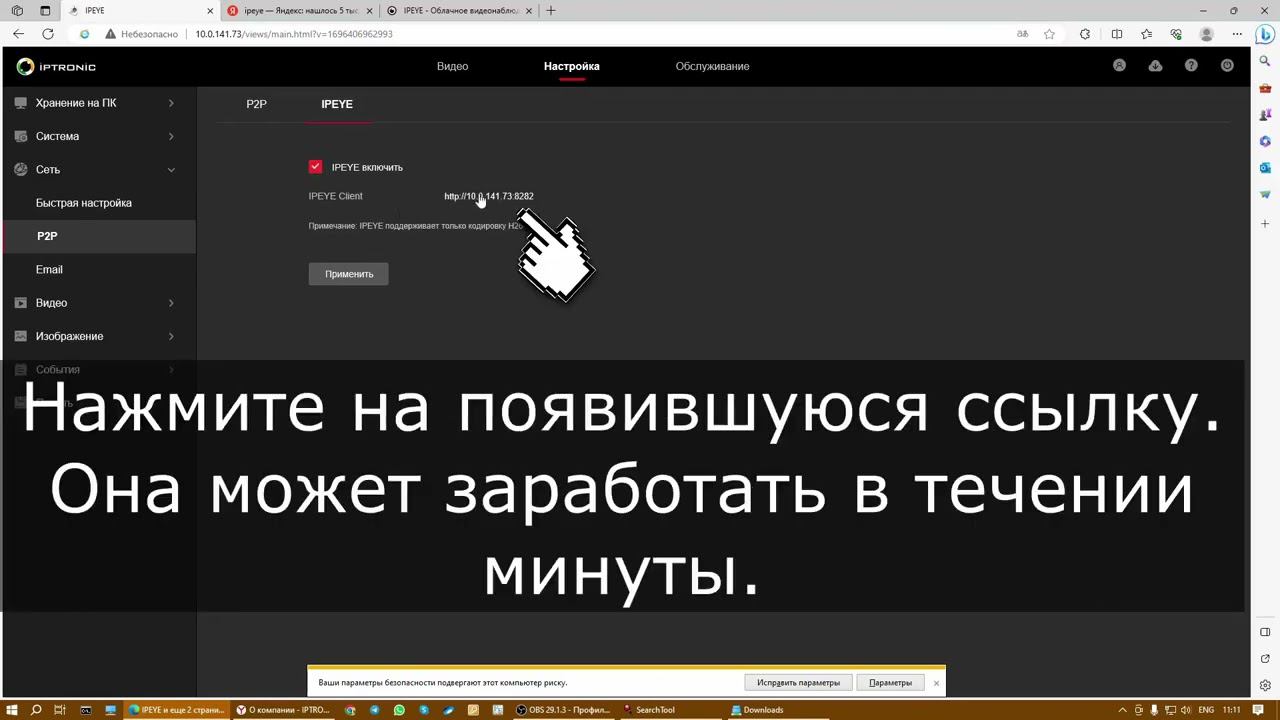This screenshot has height=720, width=1280.
Task: Open Telegram from the taskbar
Action: click(x=375, y=710)
